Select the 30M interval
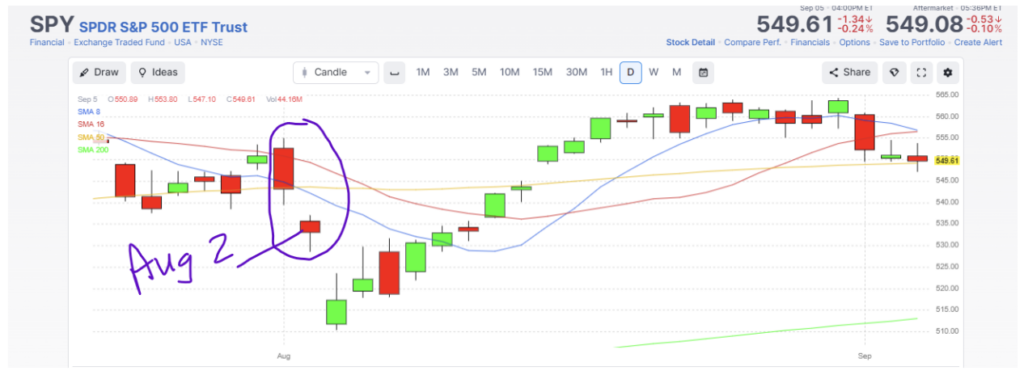1024x375 pixels. click(x=576, y=73)
